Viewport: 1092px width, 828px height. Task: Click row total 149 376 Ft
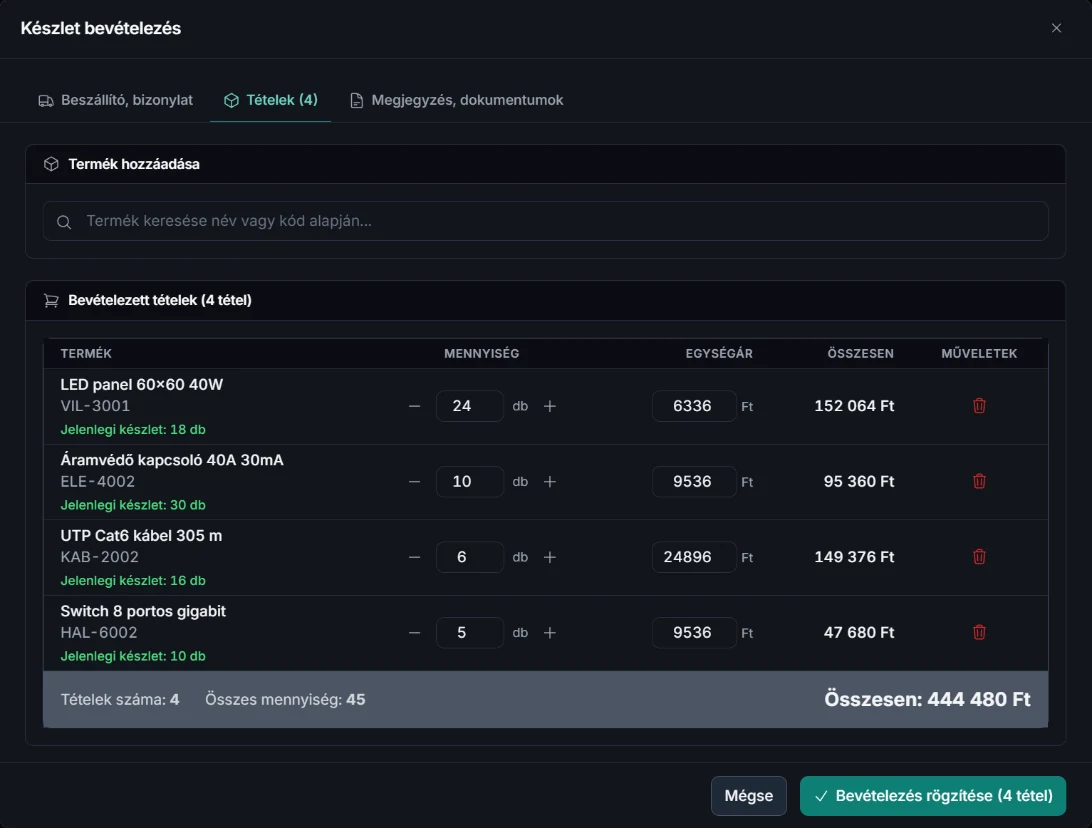pyautogui.click(x=854, y=557)
